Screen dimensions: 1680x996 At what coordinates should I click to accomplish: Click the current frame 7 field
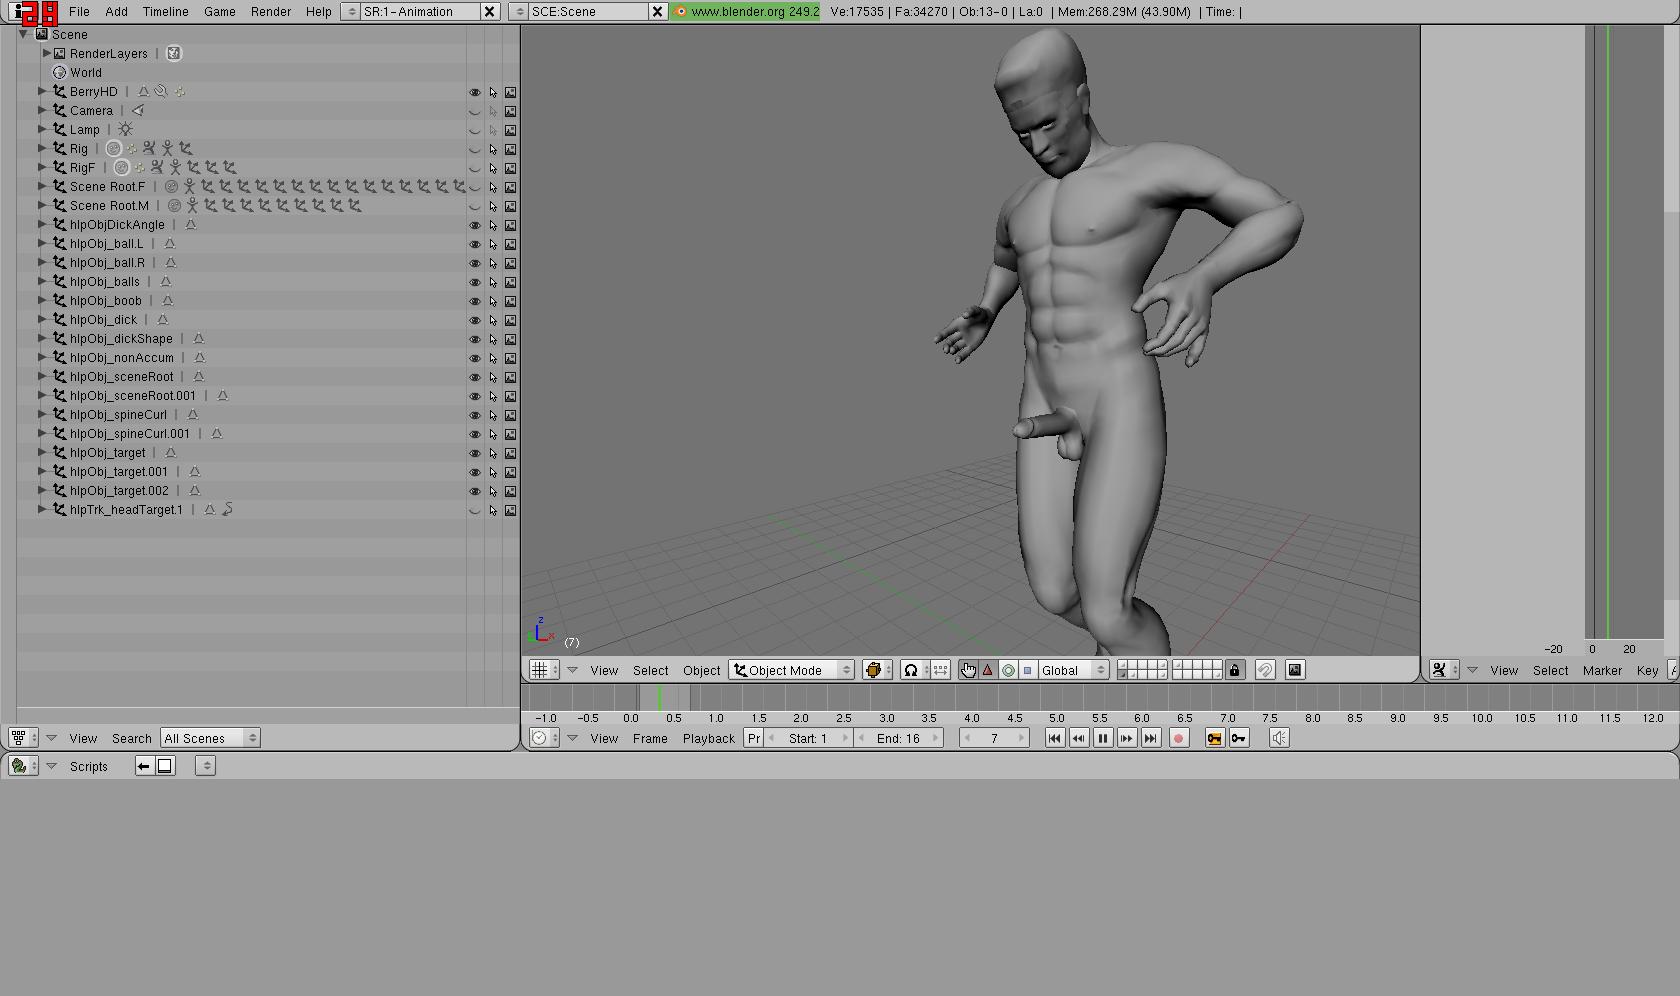(x=994, y=738)
